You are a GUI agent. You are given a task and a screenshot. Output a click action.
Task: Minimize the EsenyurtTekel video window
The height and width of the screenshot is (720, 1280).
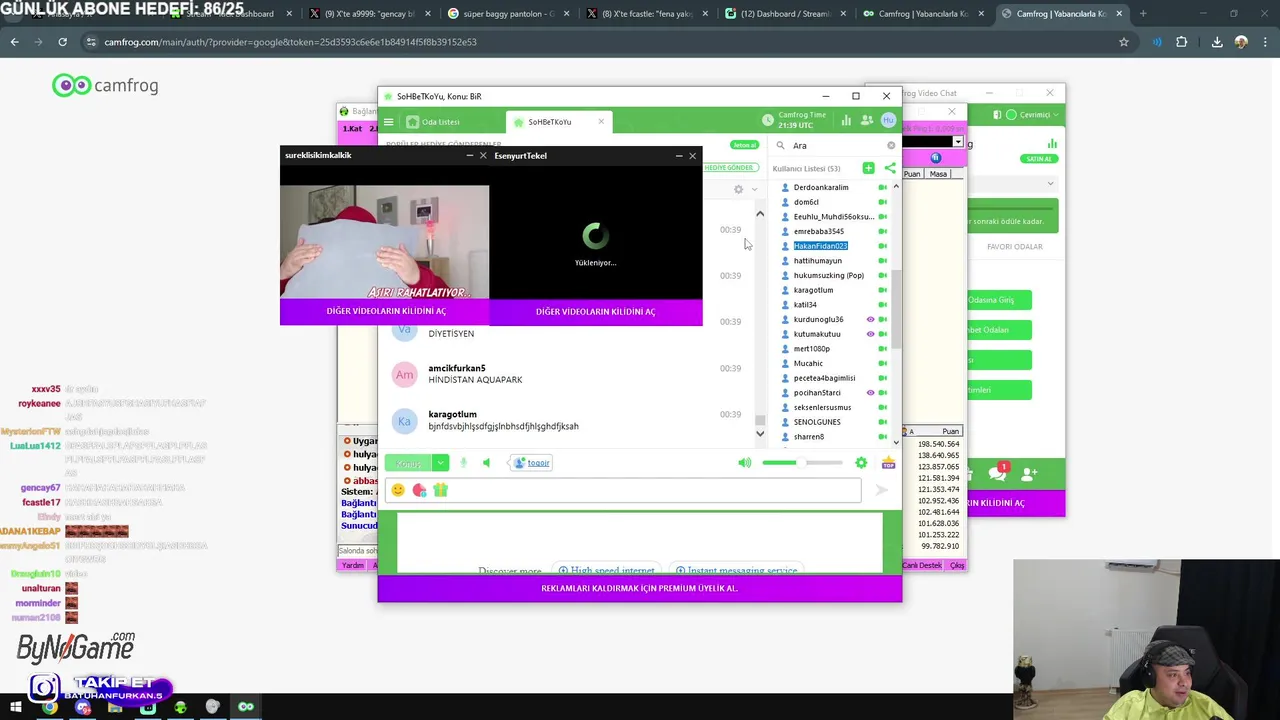pyautogui.click(x=679, y=156)
